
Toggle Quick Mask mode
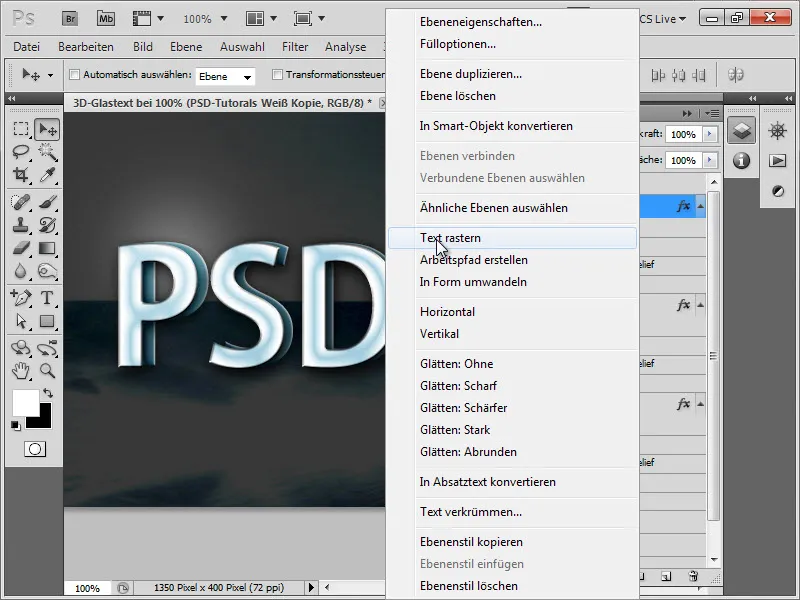pos(35,449)
